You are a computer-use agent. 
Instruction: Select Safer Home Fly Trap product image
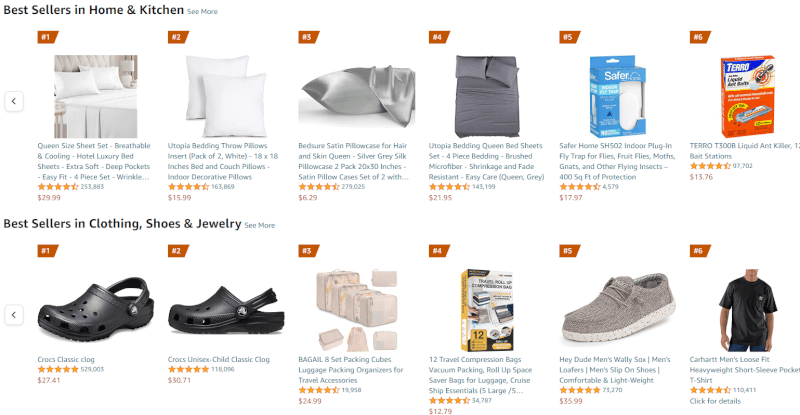point(618,96)
